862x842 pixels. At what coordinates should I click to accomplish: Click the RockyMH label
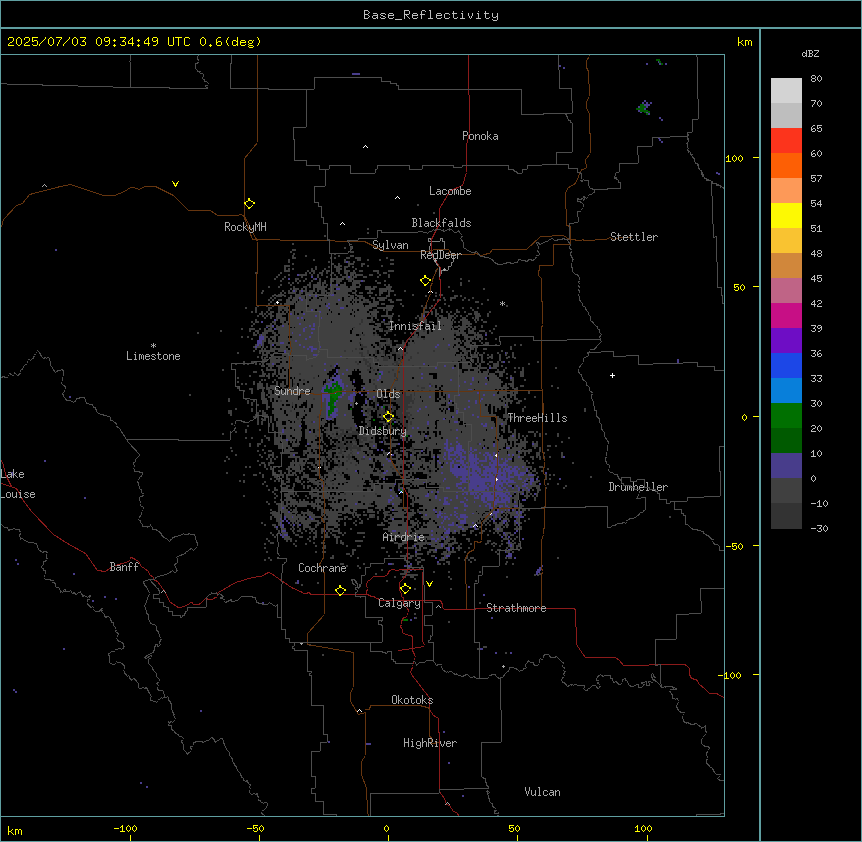[245, 227]
